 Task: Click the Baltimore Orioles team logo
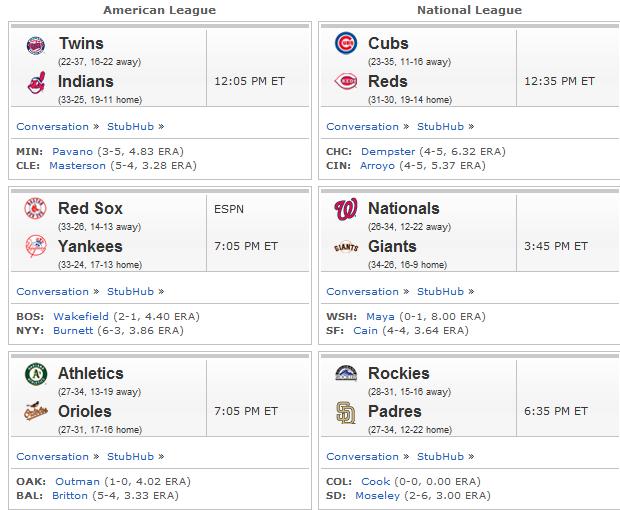pos(36,411)
